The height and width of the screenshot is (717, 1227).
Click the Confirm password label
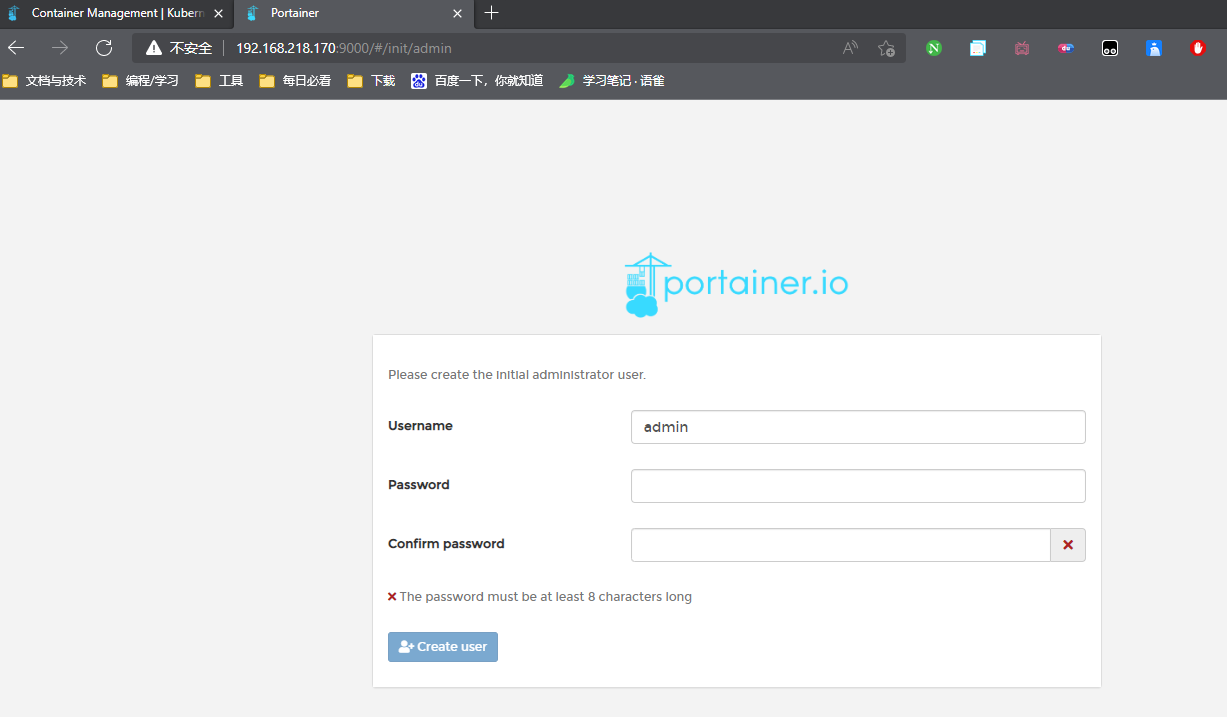tap(446, 544)
